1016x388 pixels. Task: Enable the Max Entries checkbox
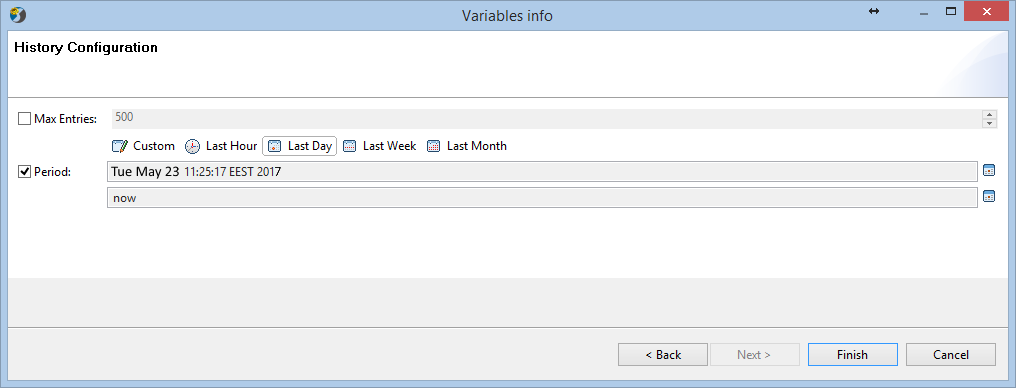(25, 119)
